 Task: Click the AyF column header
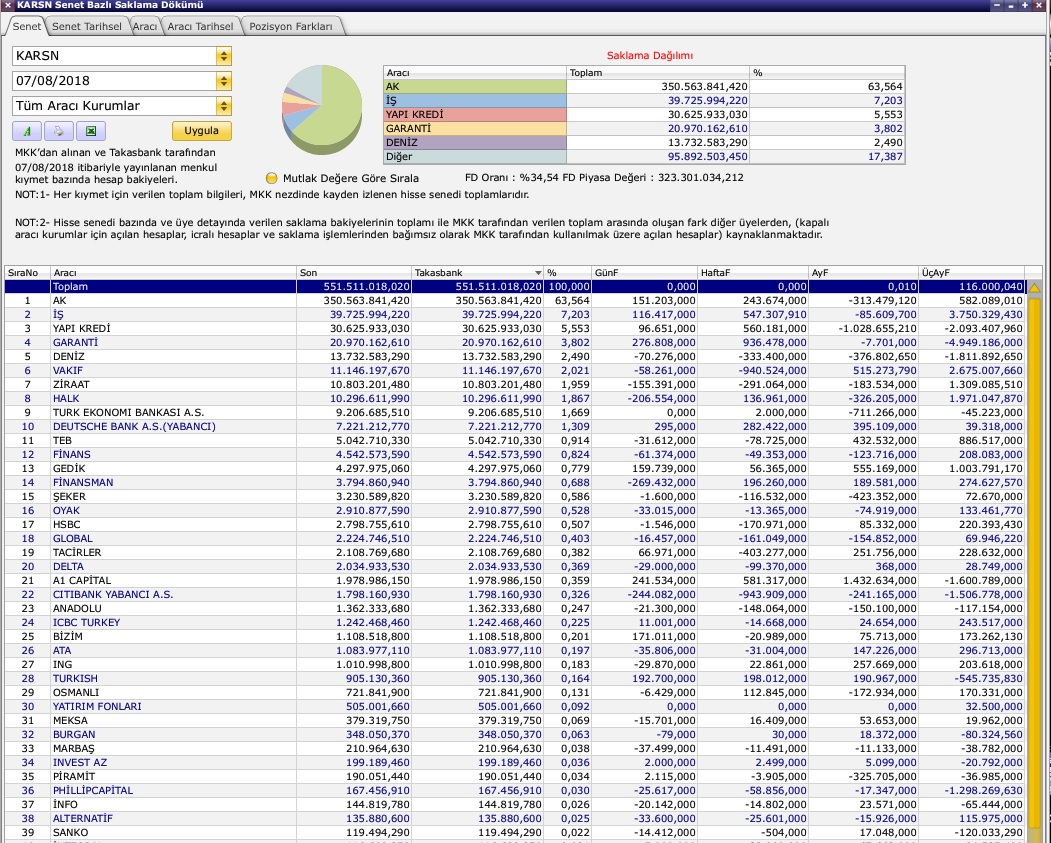[863, 273]
